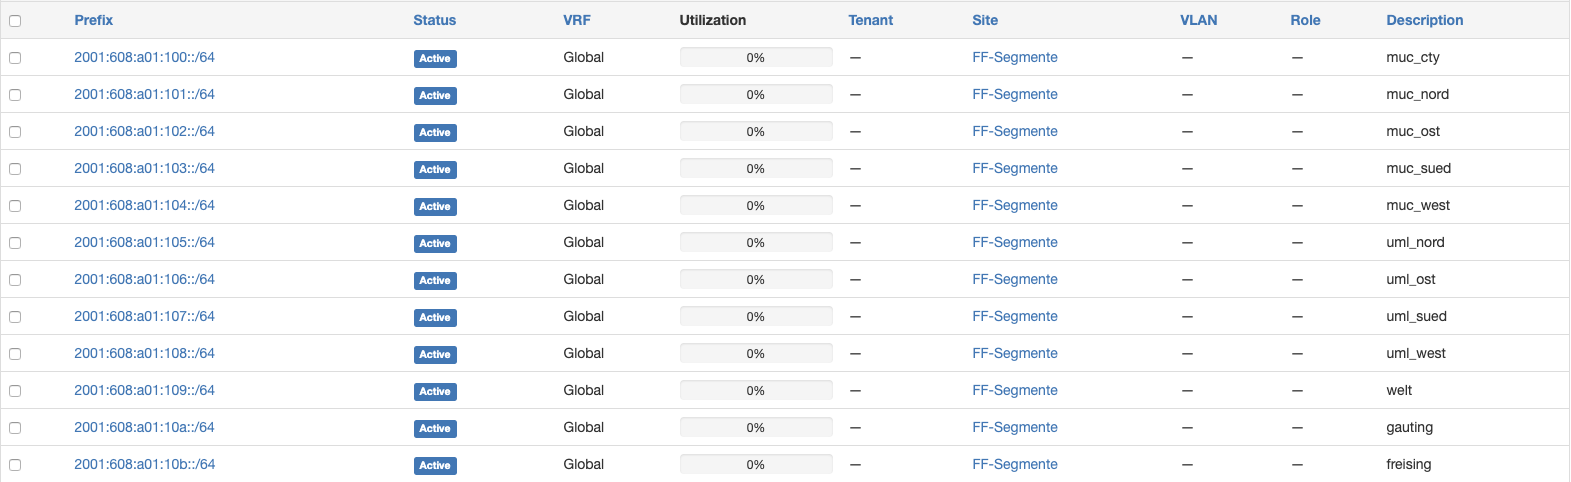The image size is (1571, 482).
Task: Sort by the Description column header
Action: (1424, 20)
